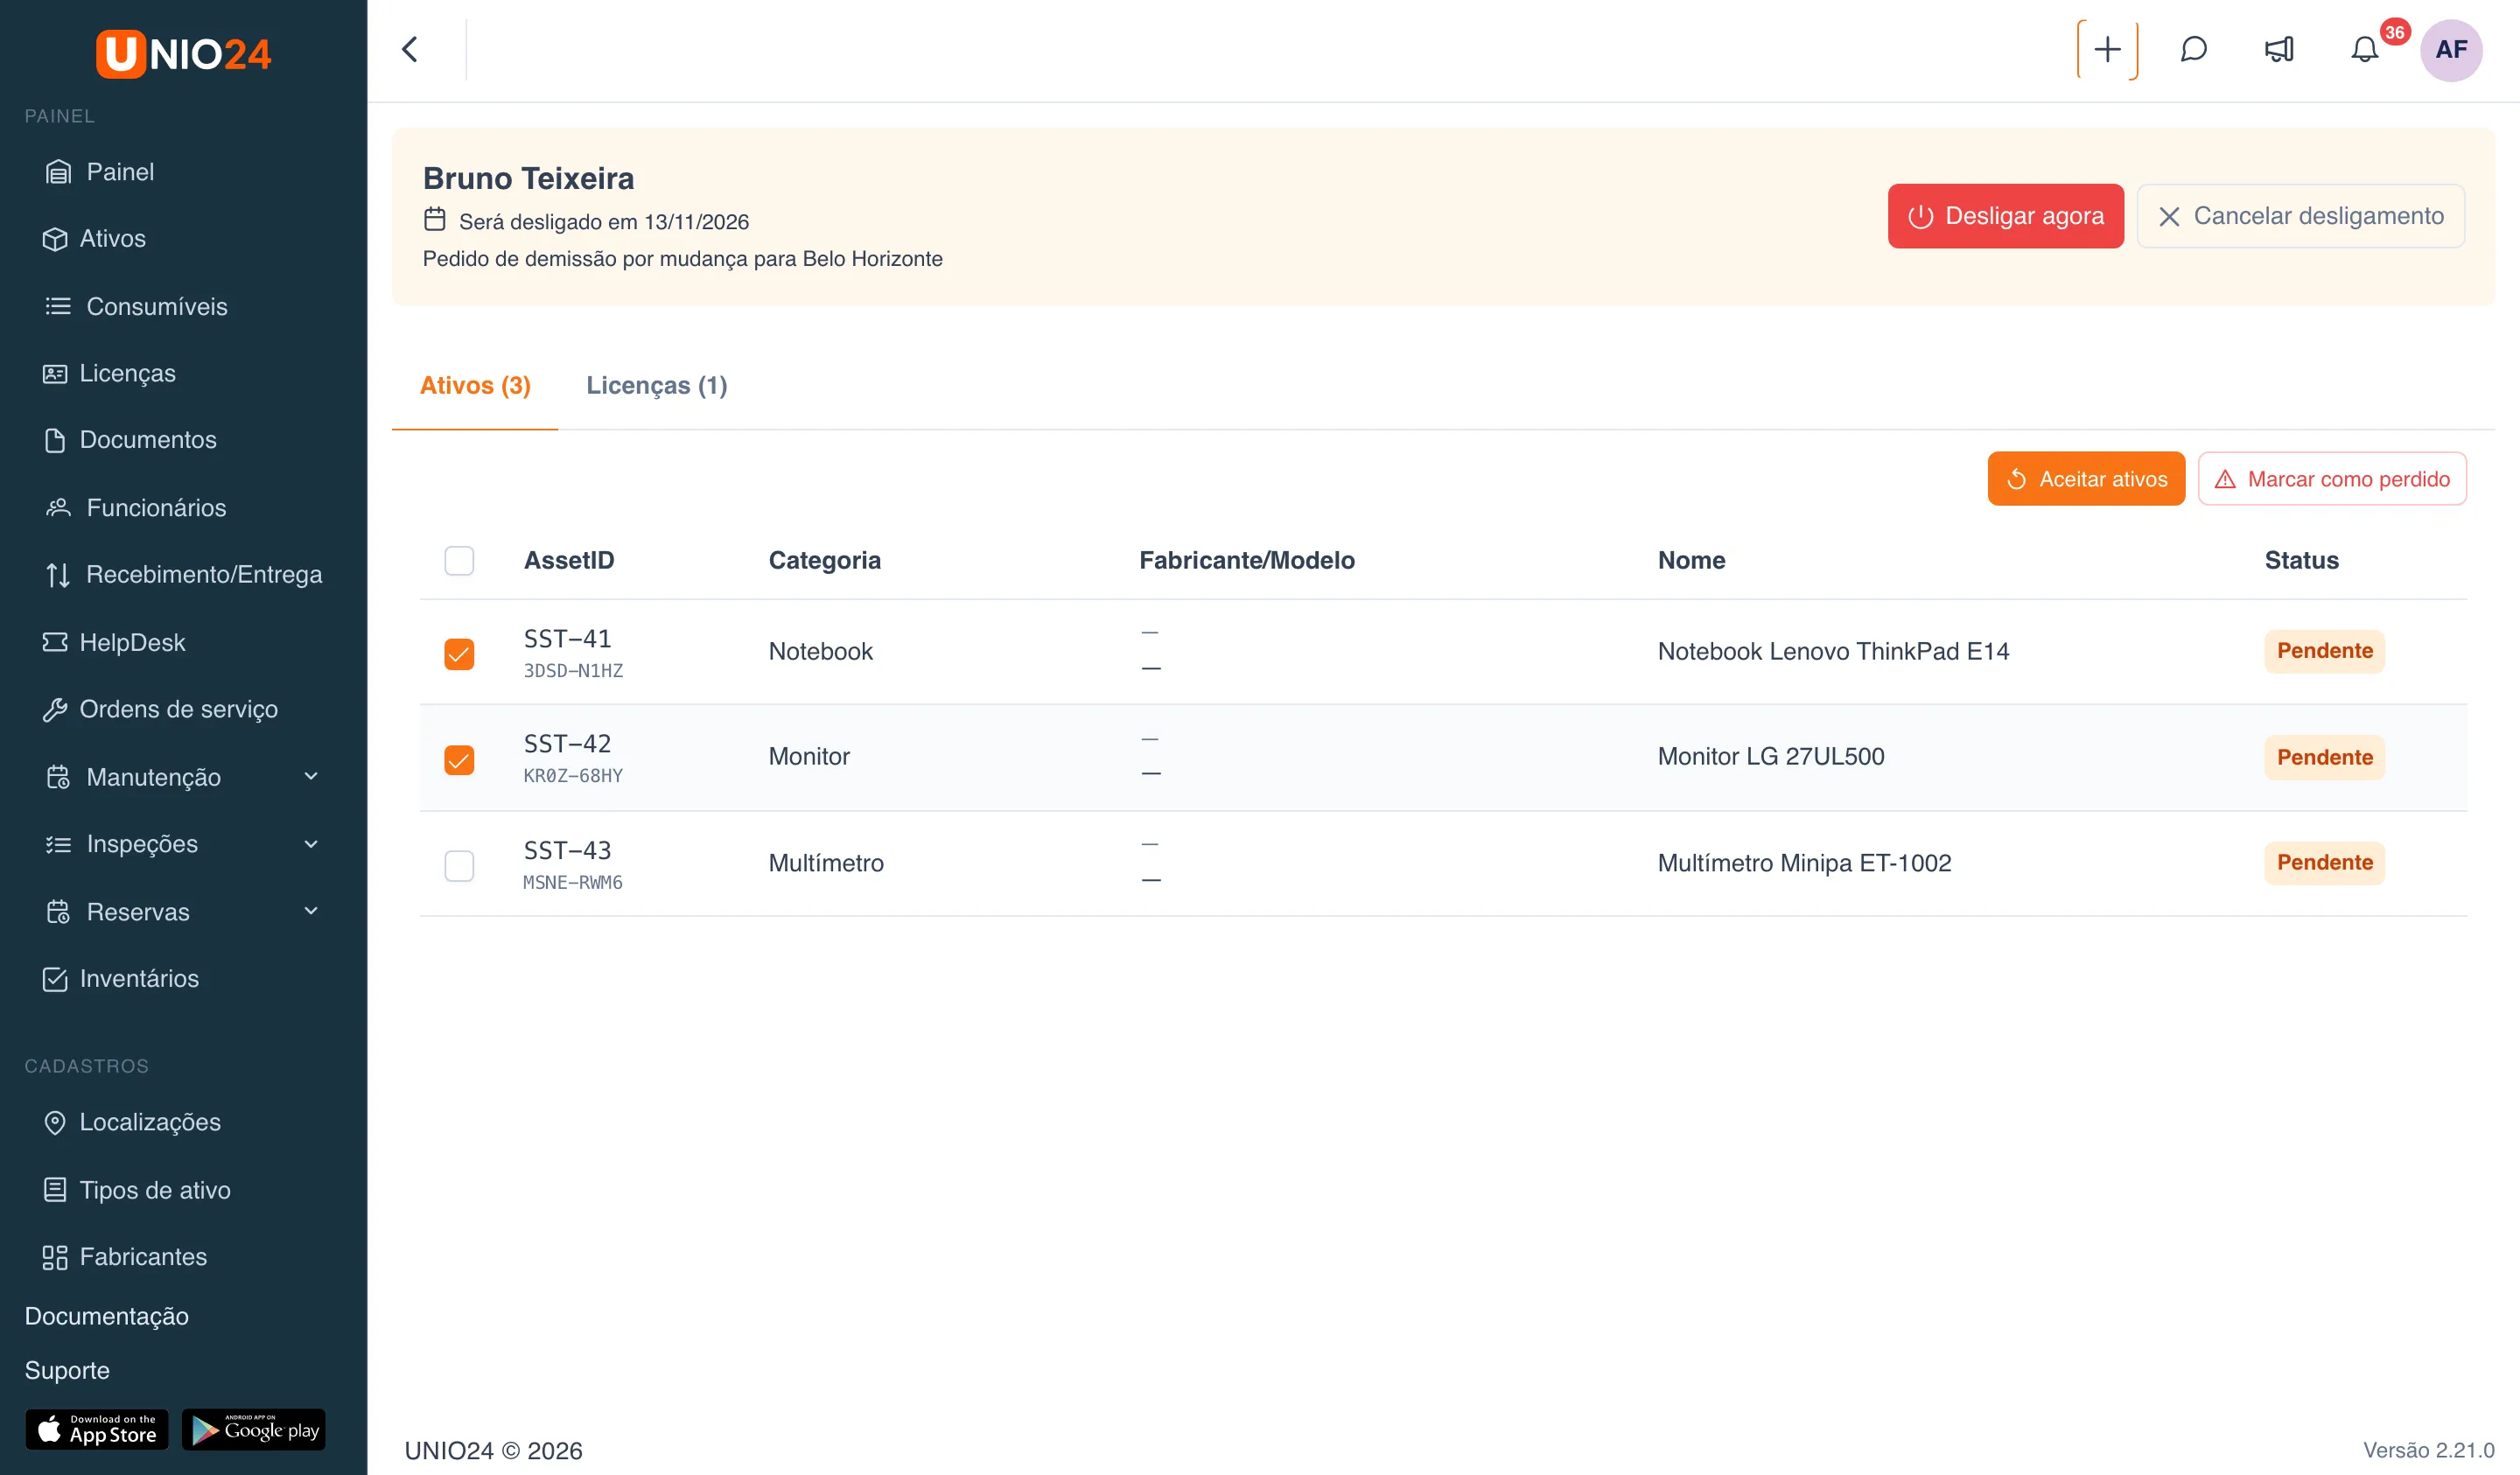Open the notifications bell icon
The image size is (2520, 1475).
coord(2364,49)
